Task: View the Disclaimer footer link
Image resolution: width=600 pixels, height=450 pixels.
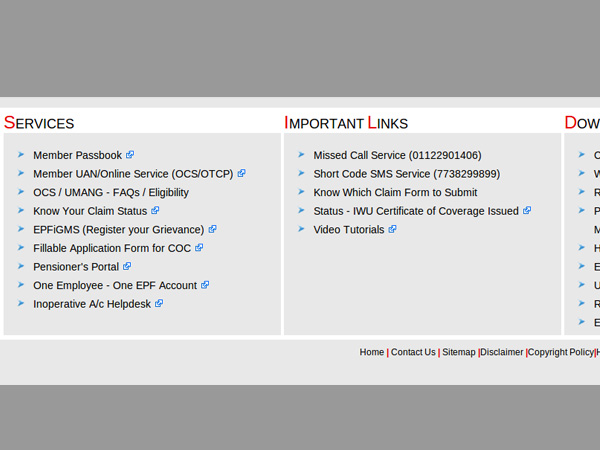Action: [x=501, y=352]
